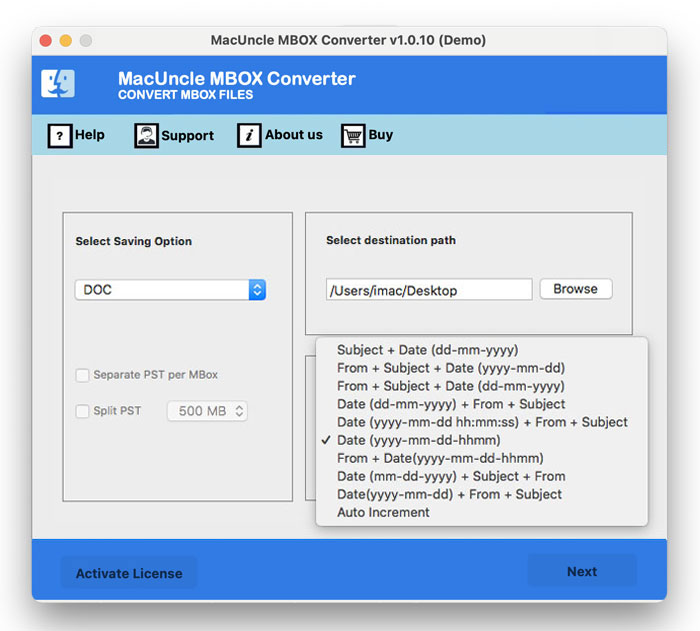Click the MacUncle Finder-face logo
Screen dimensions: 700x631
click(58, 84)
